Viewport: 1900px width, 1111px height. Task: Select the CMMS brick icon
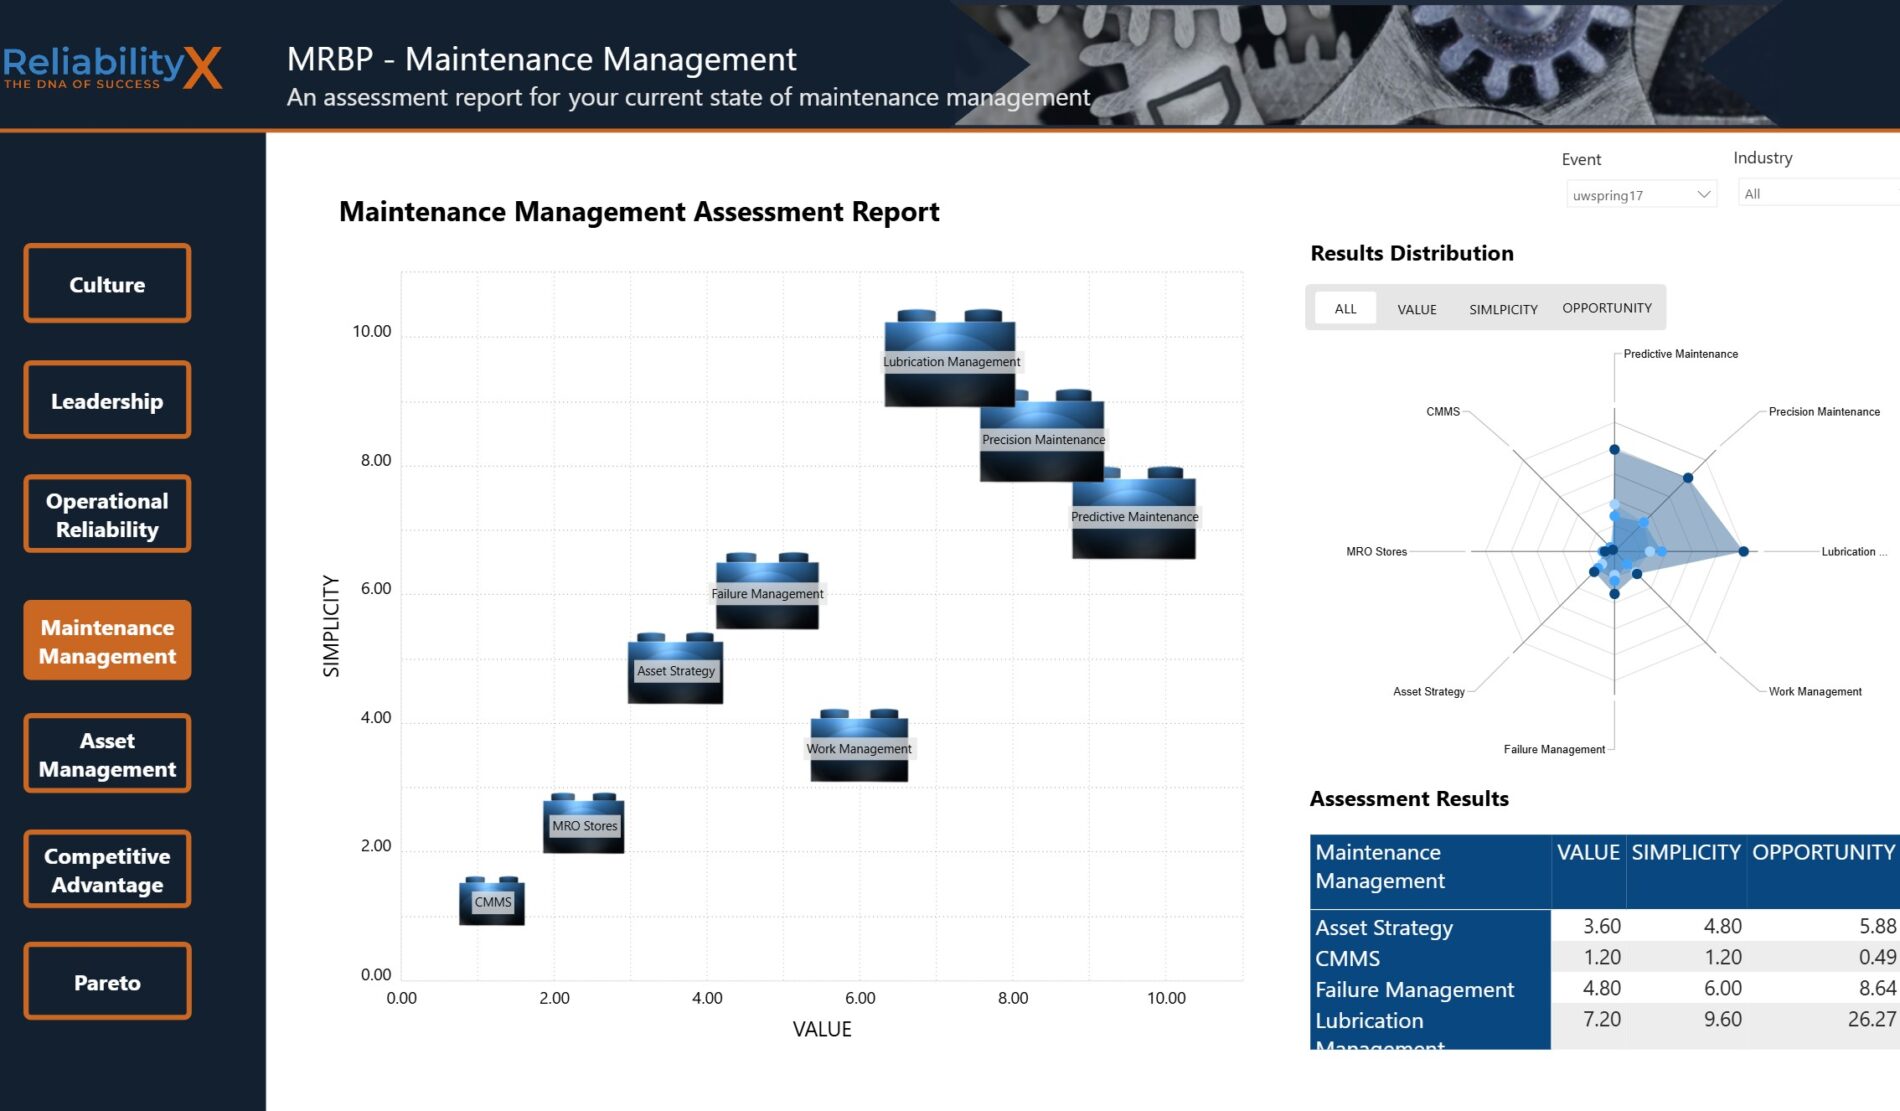coord(492,901)
